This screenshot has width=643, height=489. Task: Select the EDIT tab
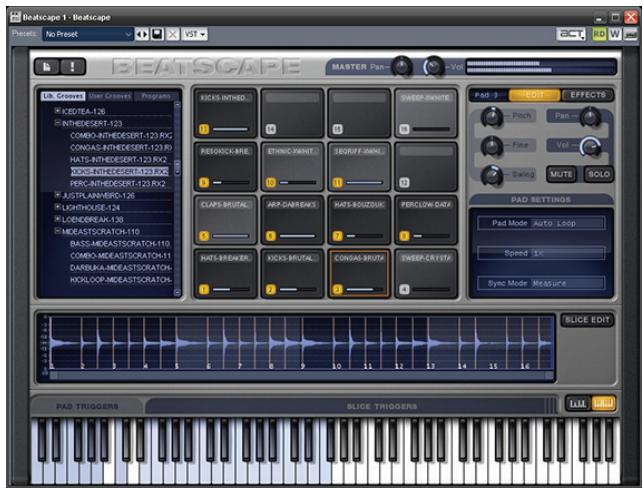[x=534, y=95]
